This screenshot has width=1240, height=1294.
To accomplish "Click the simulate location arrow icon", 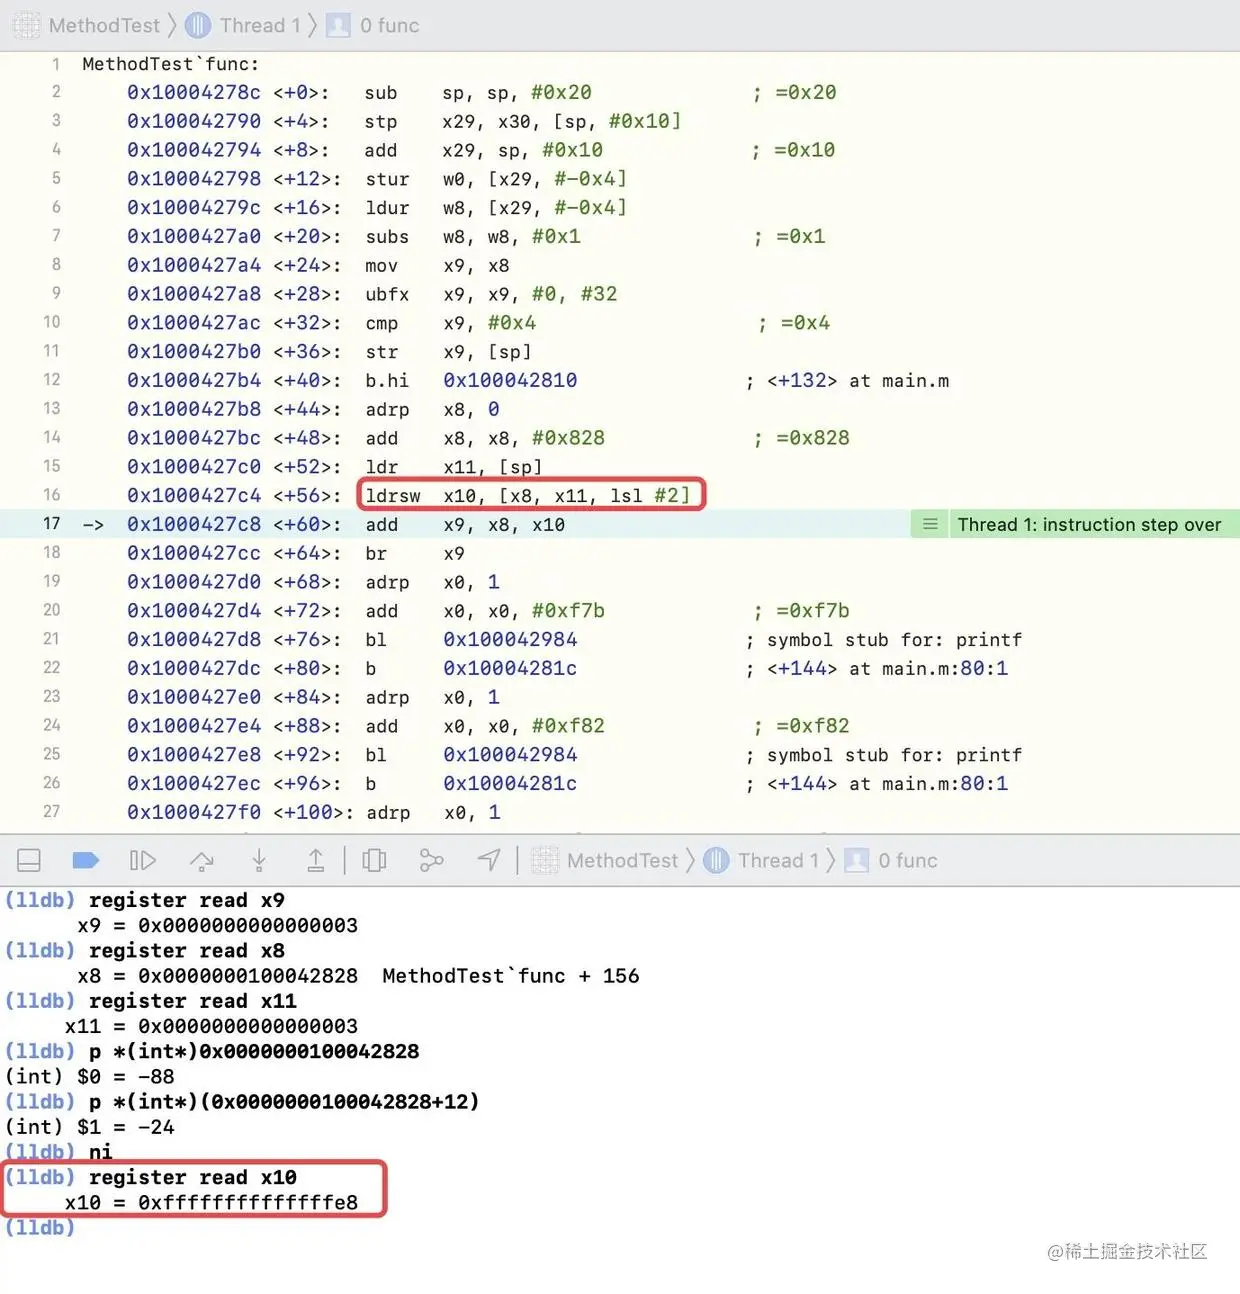I will 488,861.
